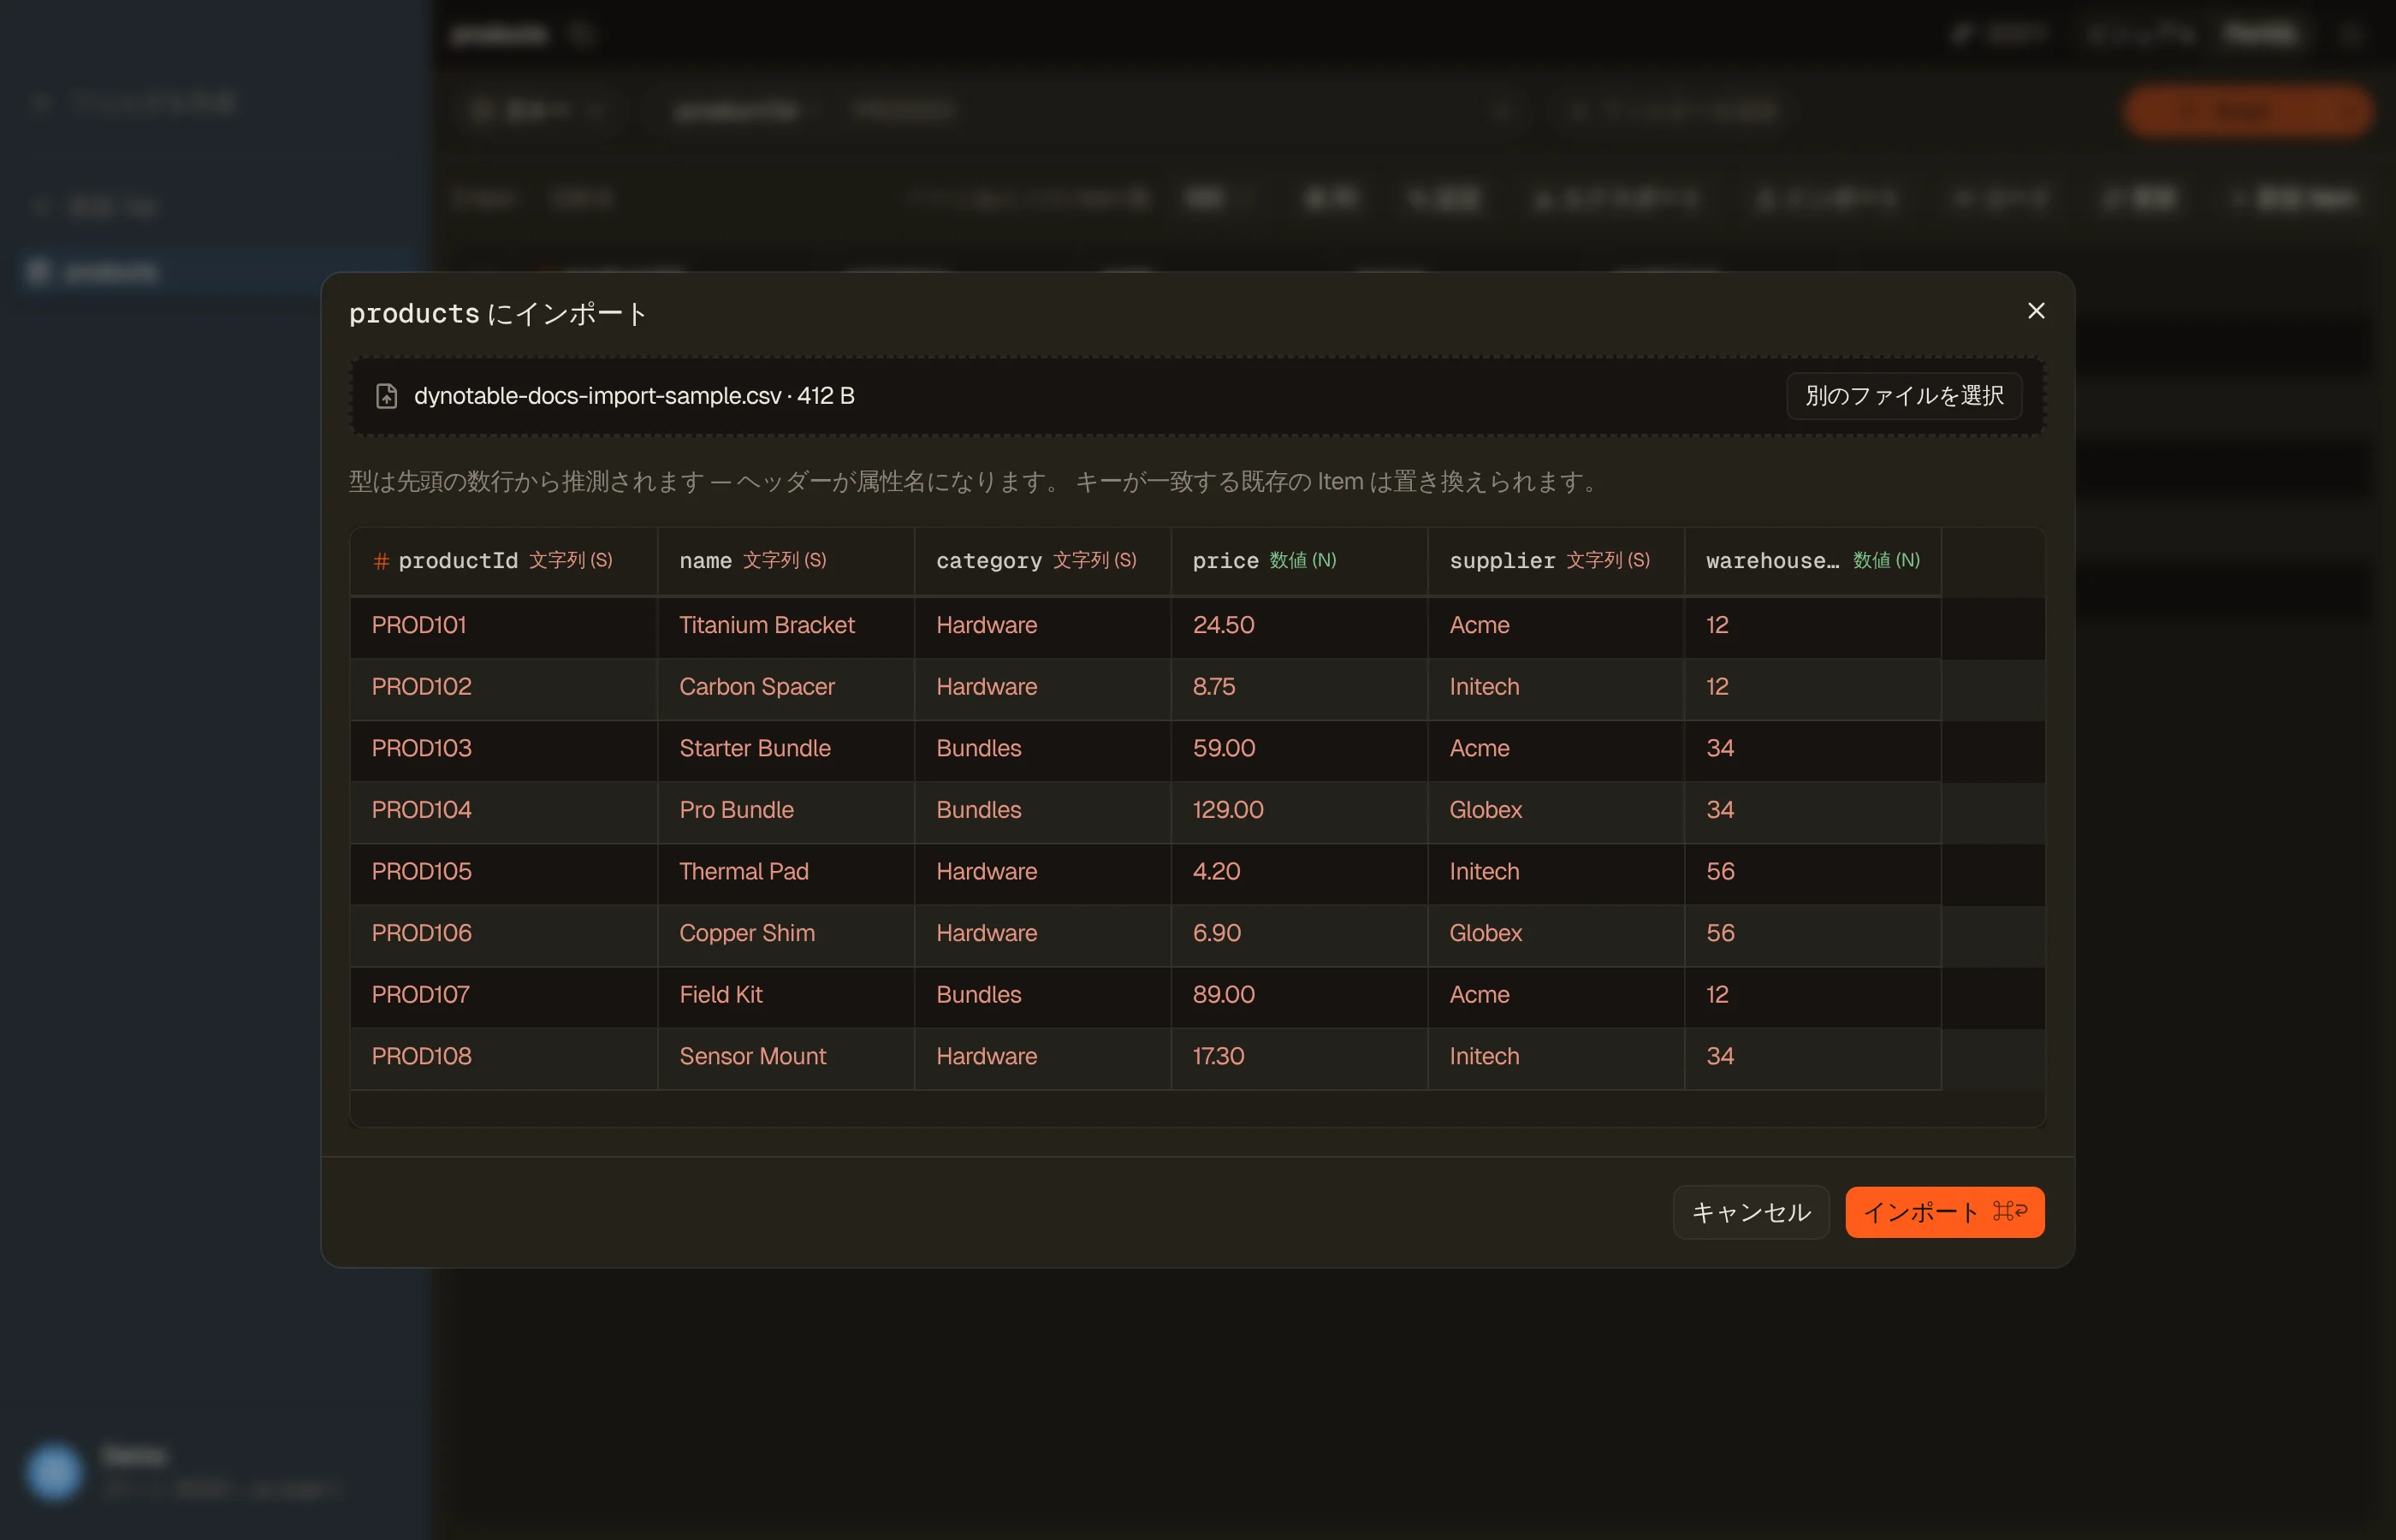This screenshot has width=2396, height=1540.
Task: Click the PROD101 cell
Action: [504, 626]
